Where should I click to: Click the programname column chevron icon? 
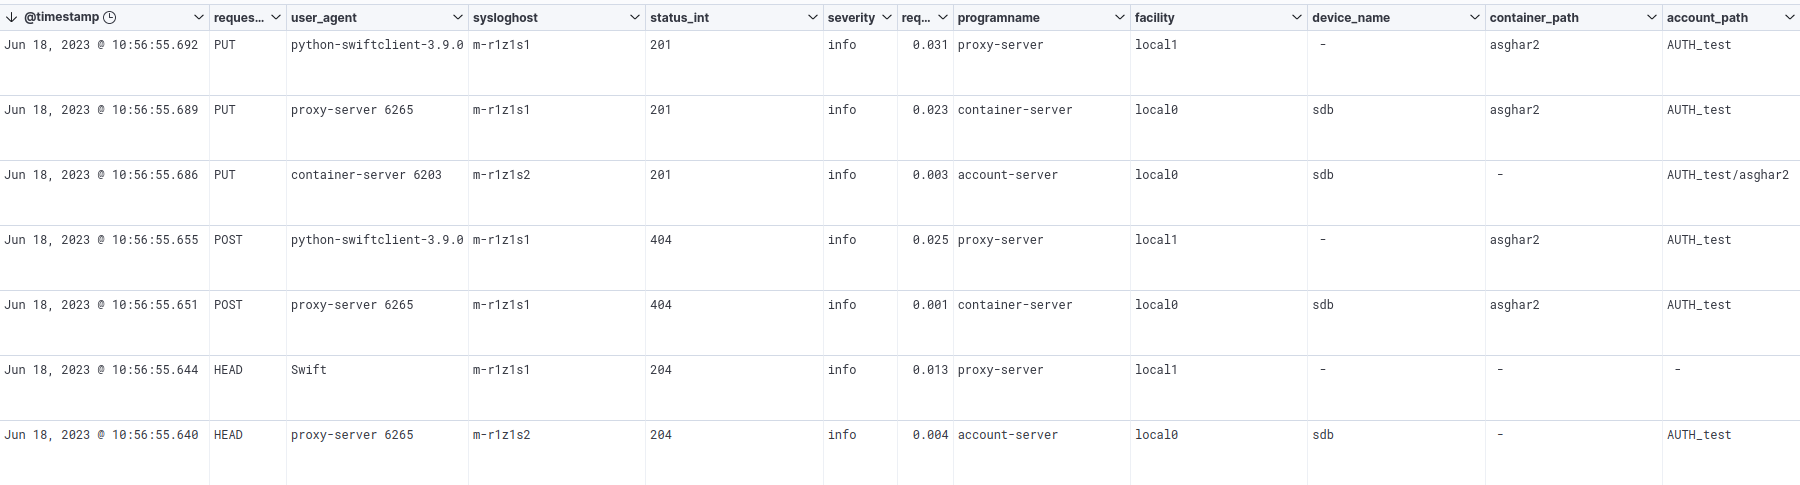[1120, 17]
